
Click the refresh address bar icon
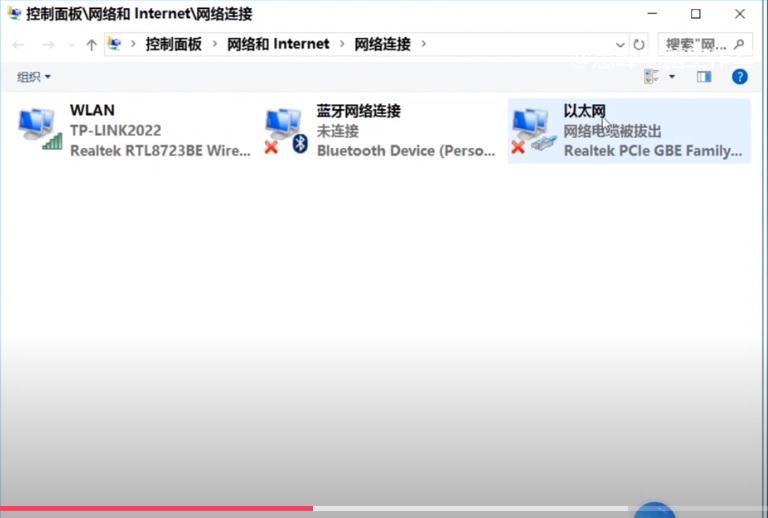tap(639, 45)
